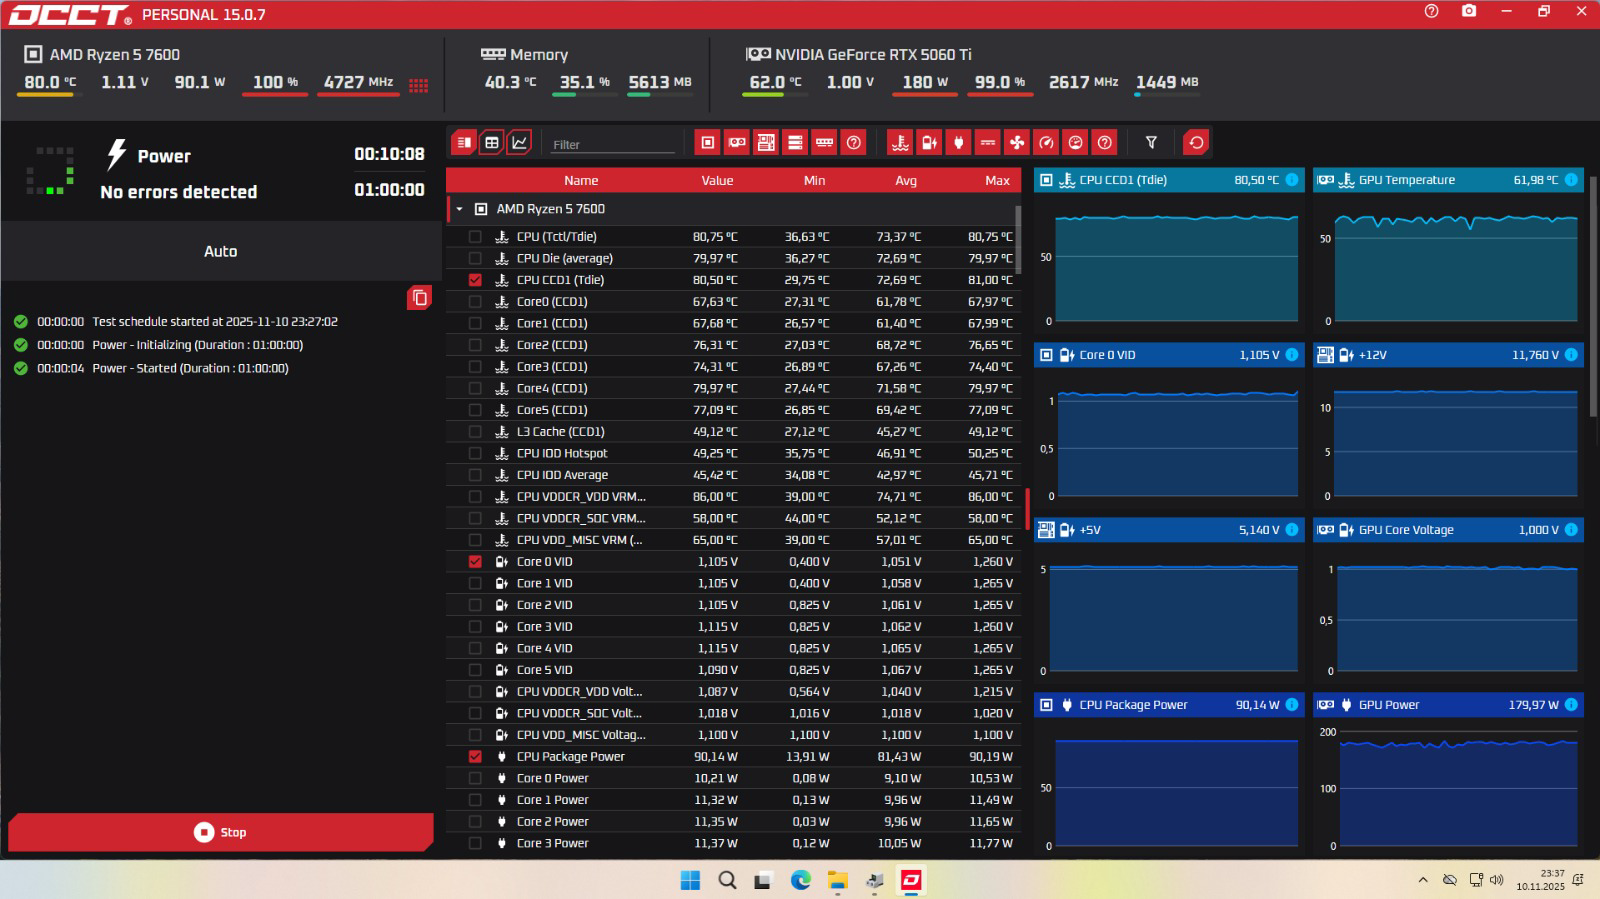The width and height of the screenshot is (1600, 899).
Task: Open info for the CPU CCD1 (Tdie) graph
Action: 1292,180
